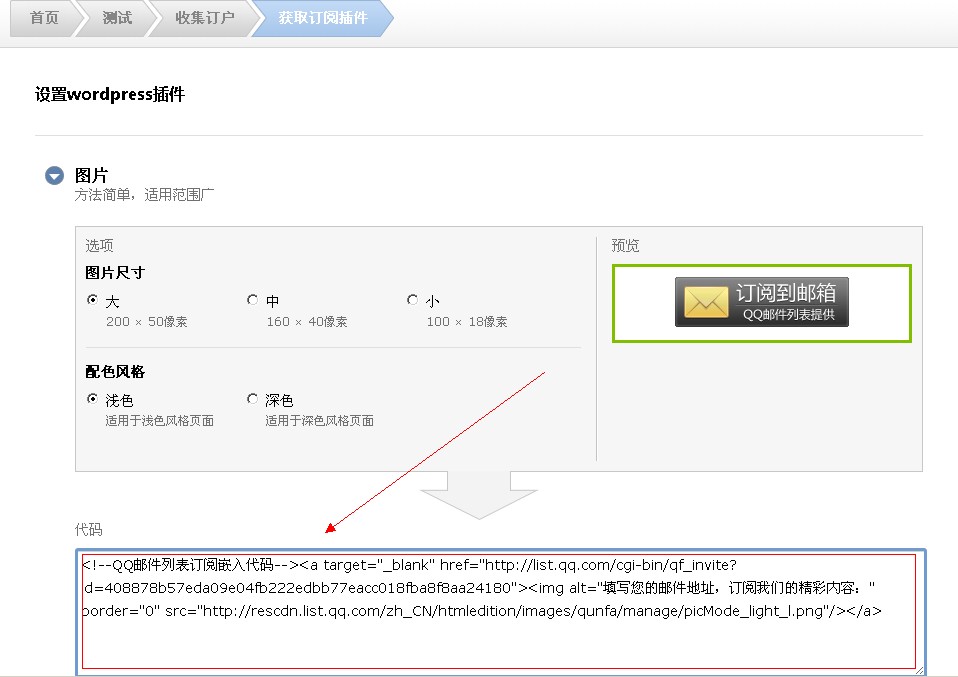This screenshot has height=677, width=958.
Task: Click the 代码 label
Action: point(89,529)
